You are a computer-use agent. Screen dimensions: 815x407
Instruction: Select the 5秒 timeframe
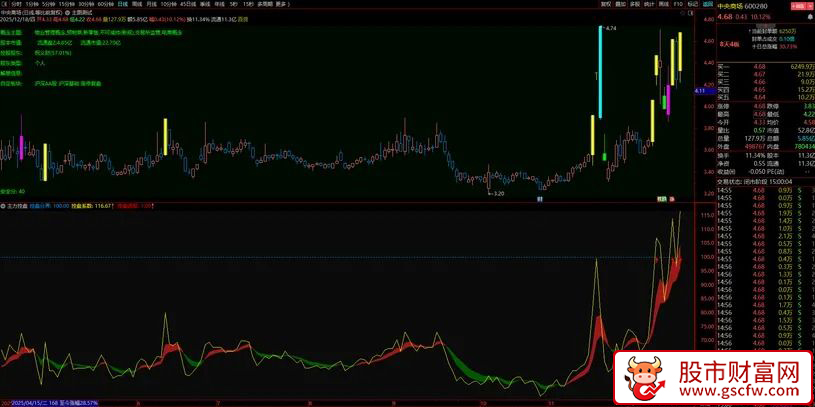pos(234,4)
